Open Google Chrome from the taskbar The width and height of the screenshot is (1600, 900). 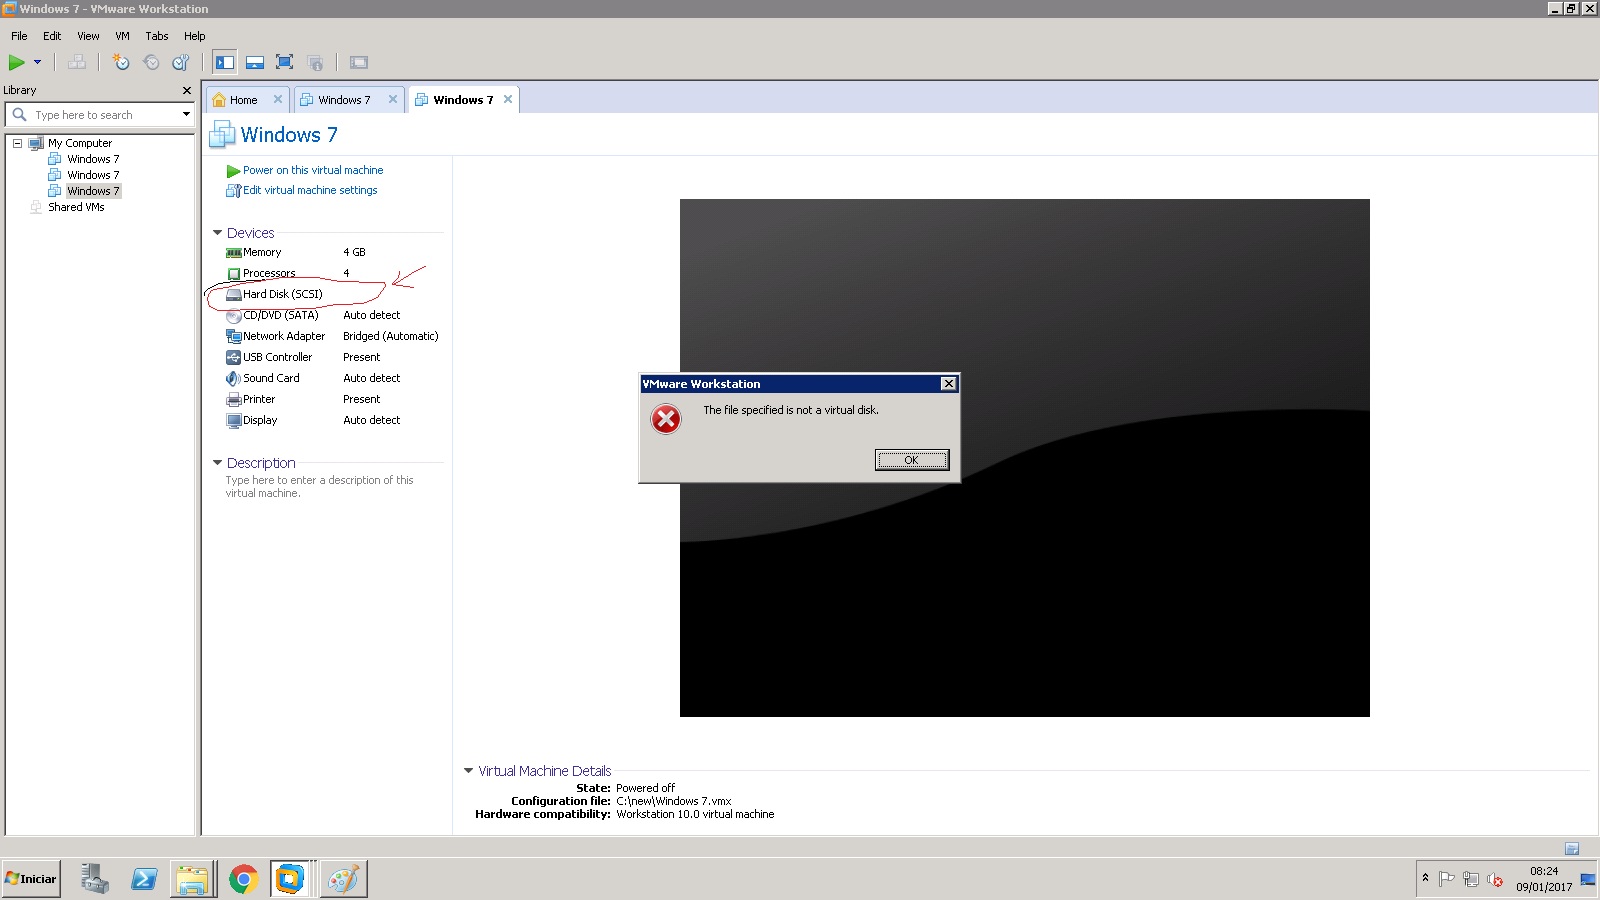click(x=243, y=879)
